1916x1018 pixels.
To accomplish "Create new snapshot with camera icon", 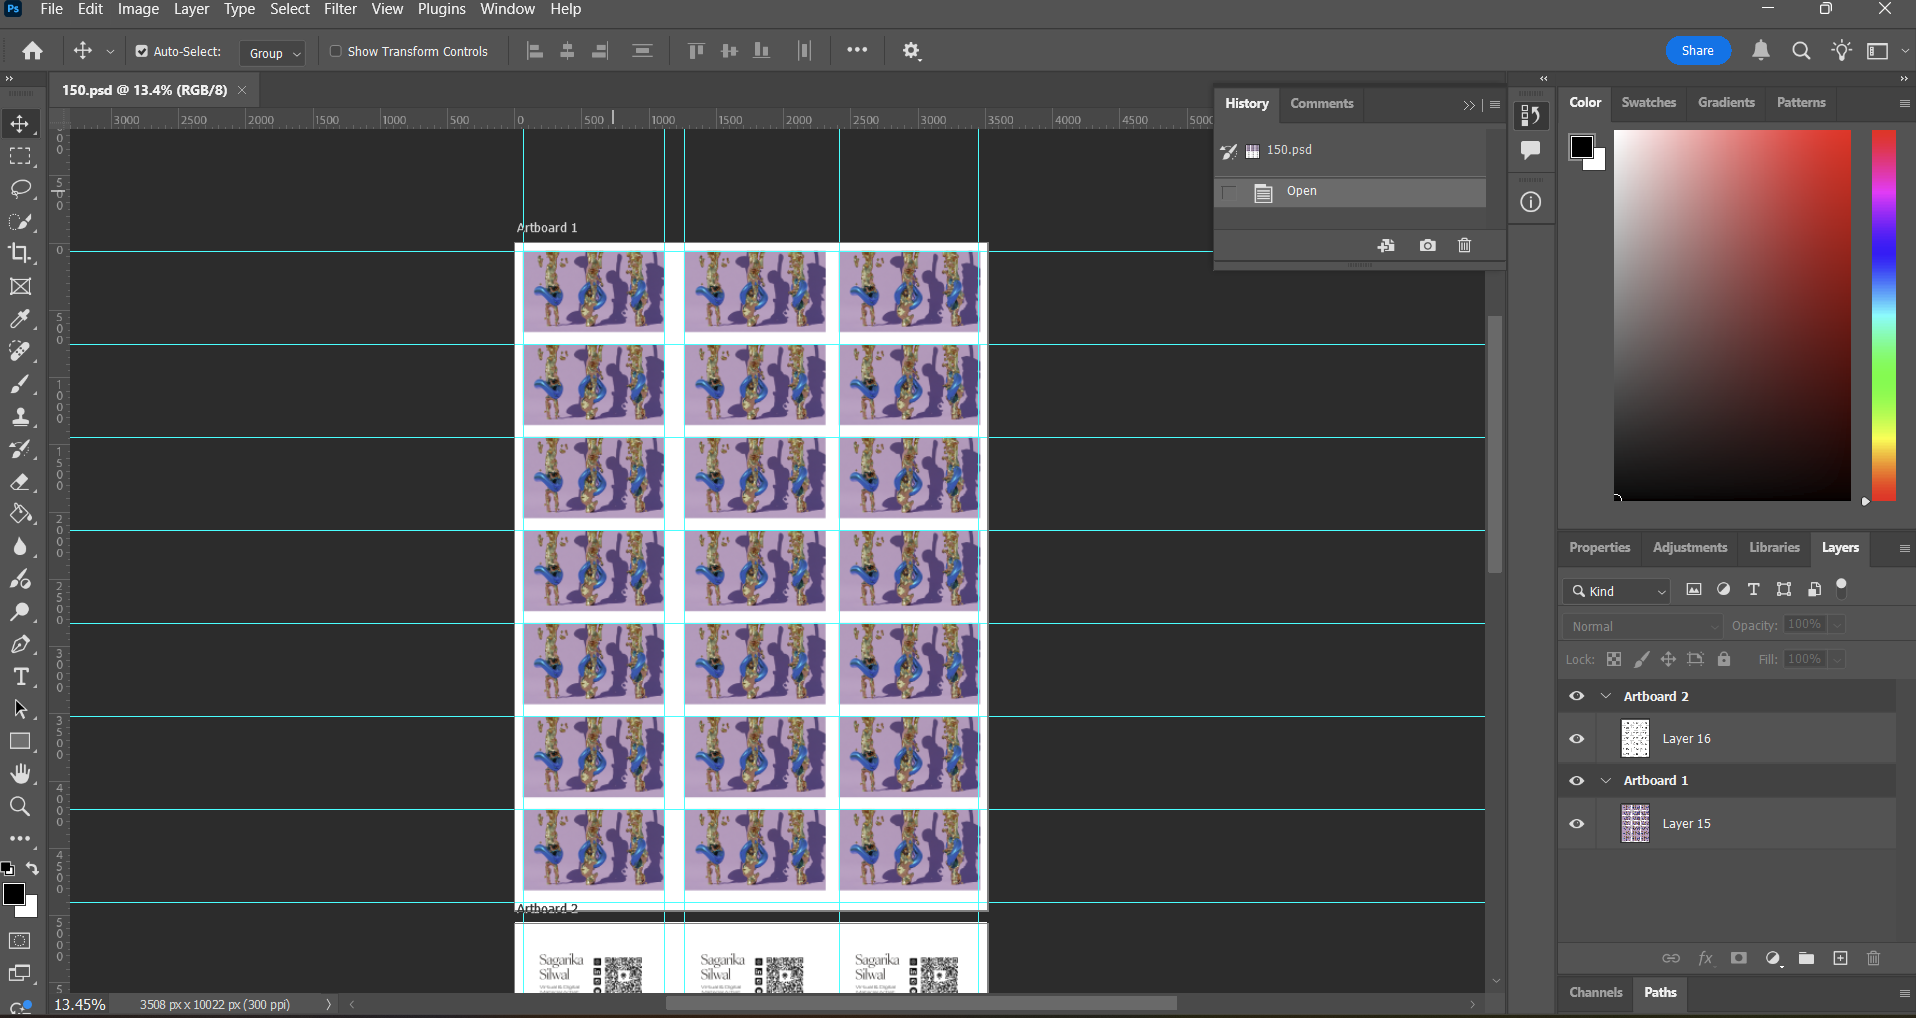I will [1427, 245].
